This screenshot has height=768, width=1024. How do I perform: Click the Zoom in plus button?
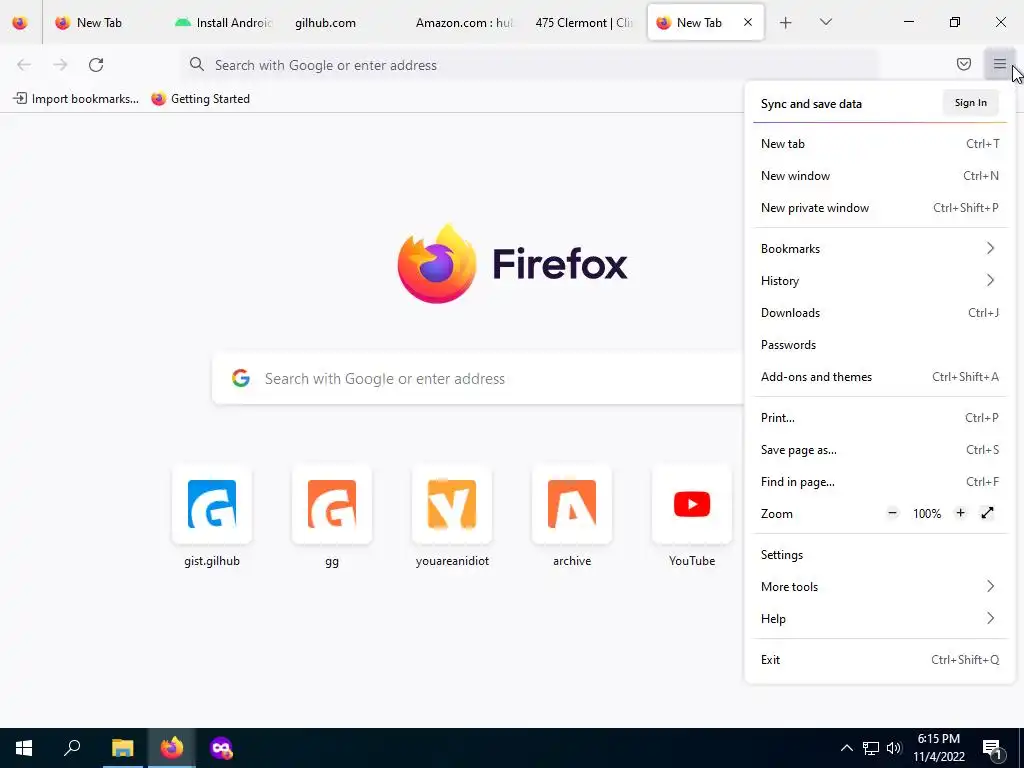coord(960,513)
